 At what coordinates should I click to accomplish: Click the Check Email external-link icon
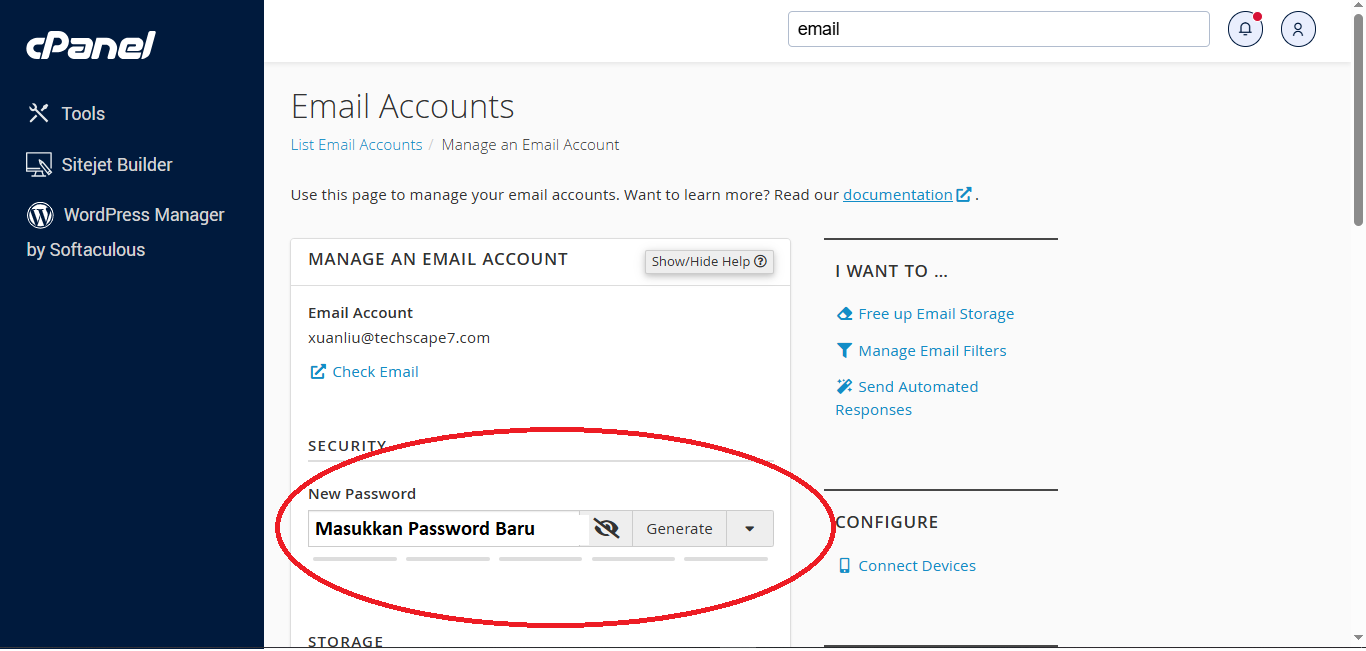[318, 372]
